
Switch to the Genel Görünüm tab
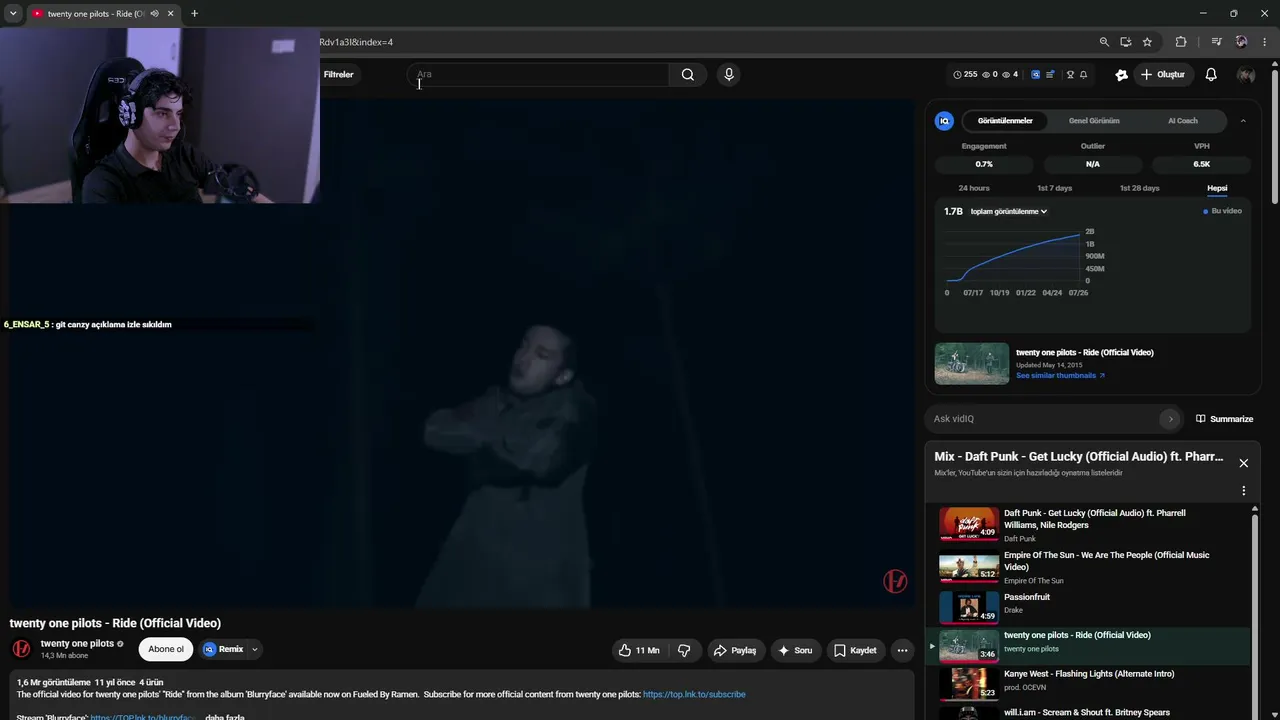[1094, 121]
